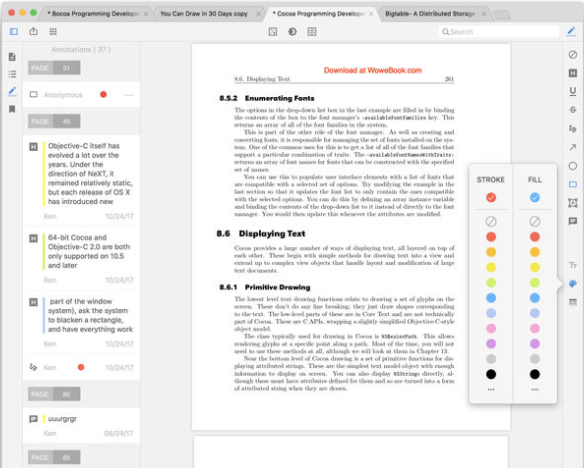This screenshot has width=584, height=468.
Task: Select highlight 'part of the window system'
Action: click(81, 322)
